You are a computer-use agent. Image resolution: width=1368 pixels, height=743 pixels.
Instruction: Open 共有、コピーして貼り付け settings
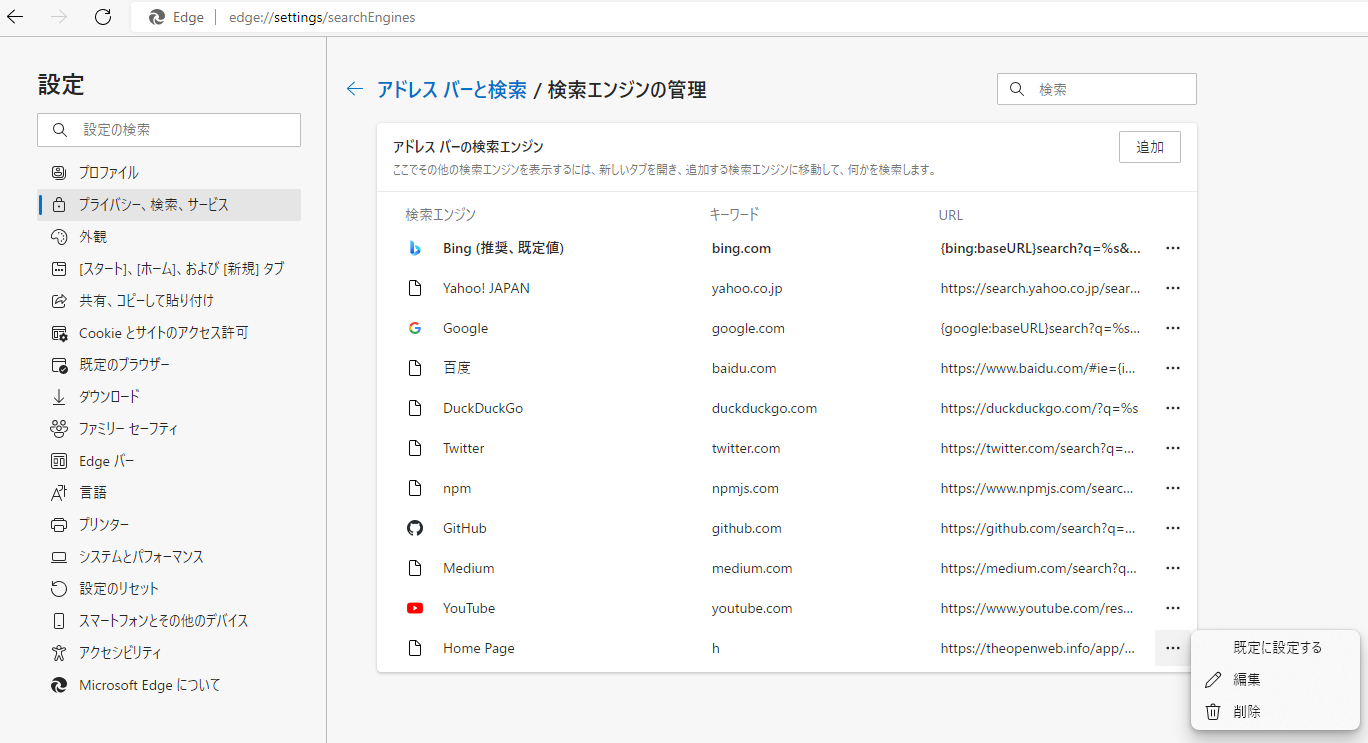point(169,301)
